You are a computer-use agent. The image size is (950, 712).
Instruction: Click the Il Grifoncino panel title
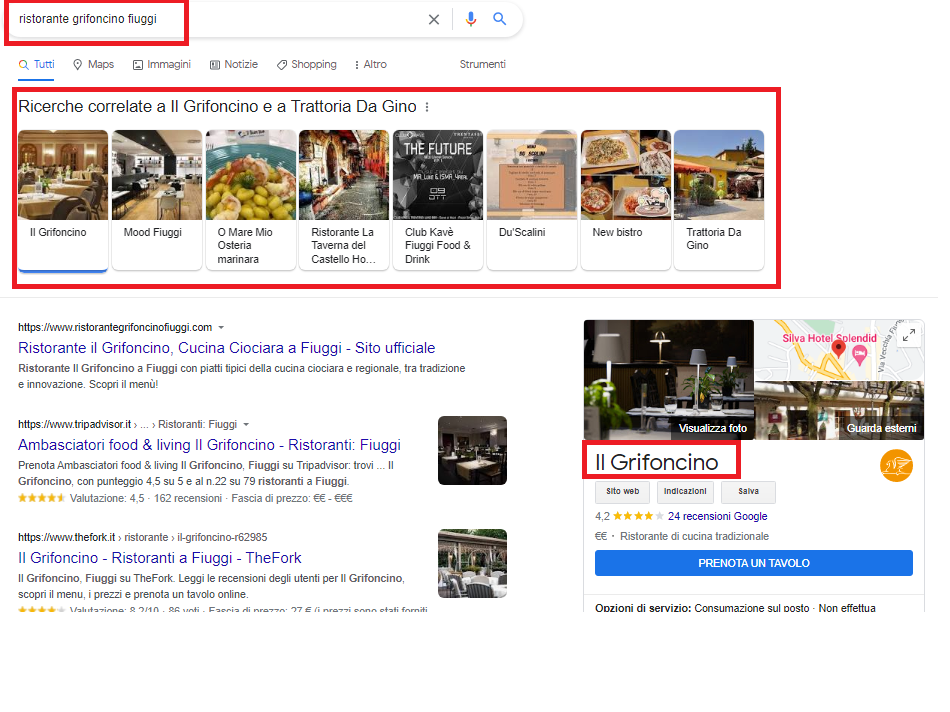click(657, 462)
